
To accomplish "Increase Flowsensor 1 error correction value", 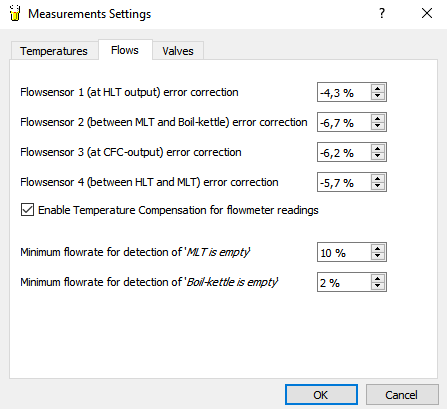I will (378, 88).
